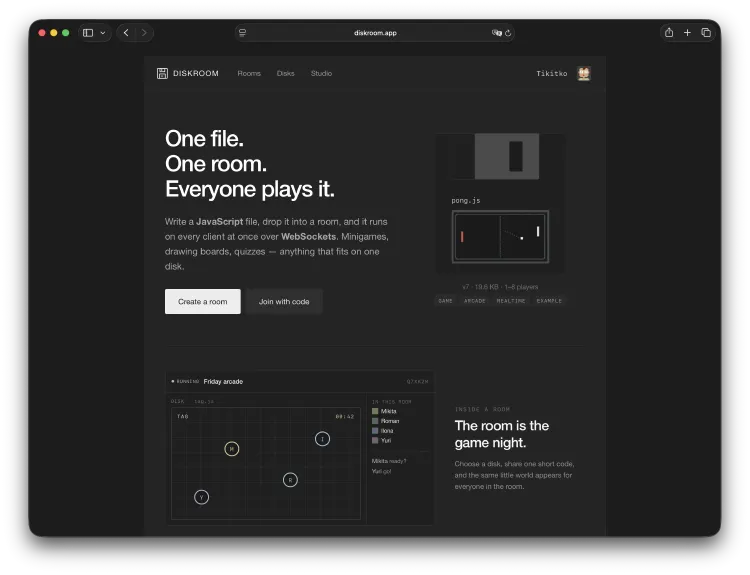
Task: Click the 'The room is the game night.' heading
Action: 502,434
